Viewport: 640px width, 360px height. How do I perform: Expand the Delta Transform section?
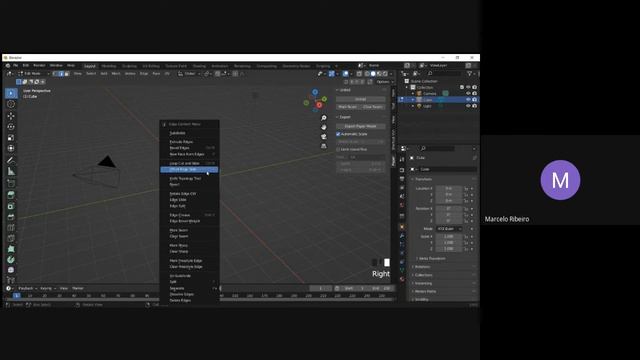tap(432, 259)
